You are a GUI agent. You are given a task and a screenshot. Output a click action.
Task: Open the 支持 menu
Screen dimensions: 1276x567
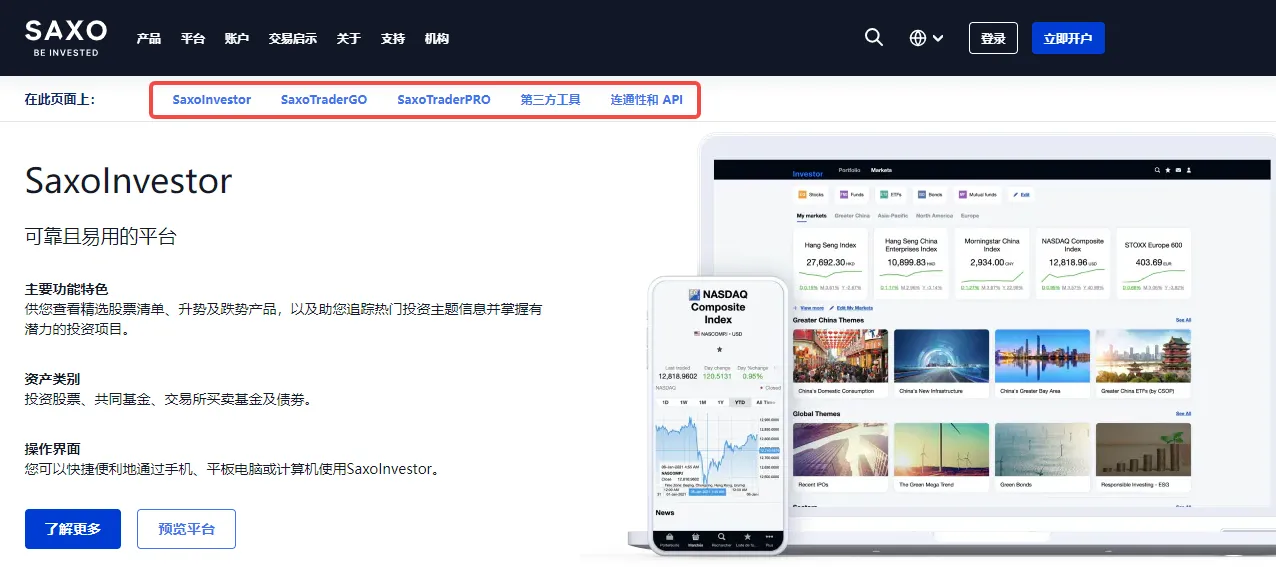click(393, 39)
